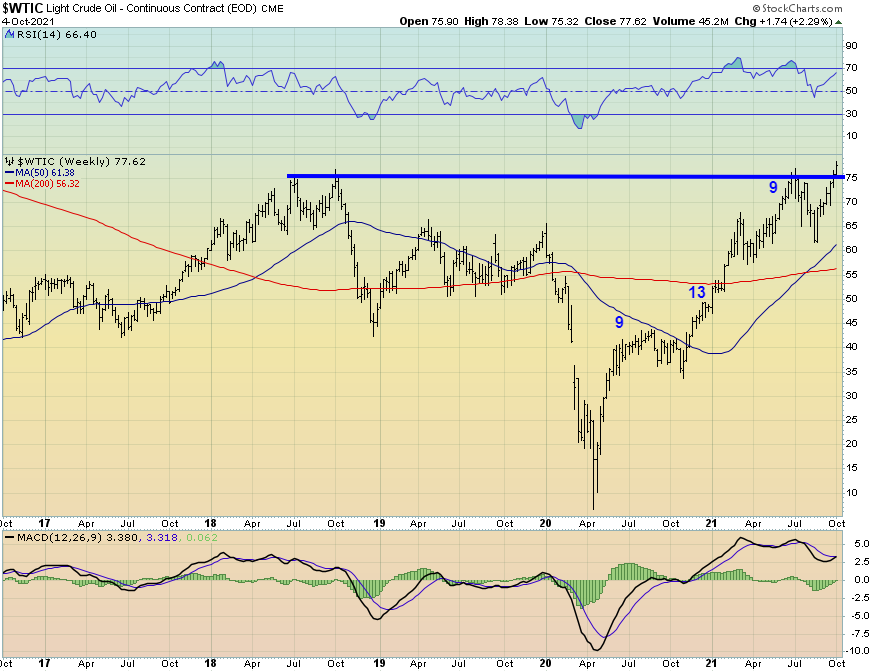Click the blue MA(50) legend line marker

coord(10,172)
